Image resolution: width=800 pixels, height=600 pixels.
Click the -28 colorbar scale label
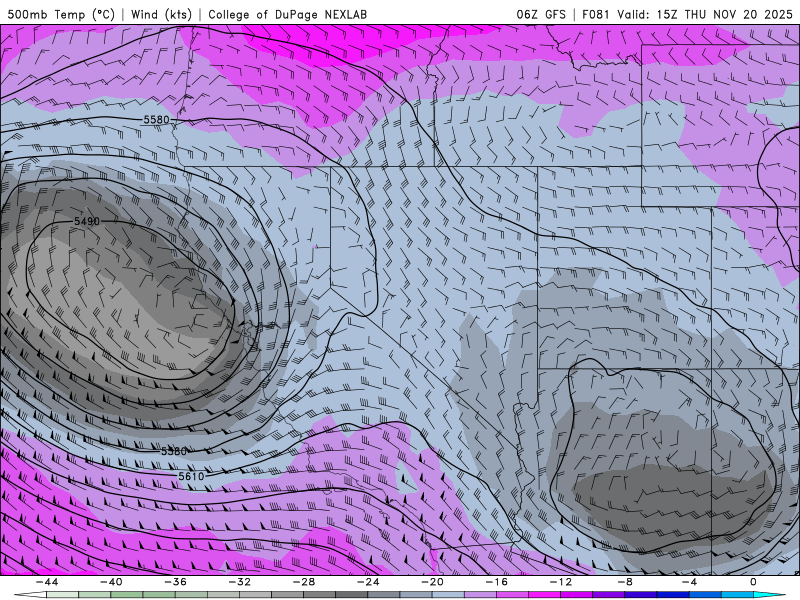304,582
